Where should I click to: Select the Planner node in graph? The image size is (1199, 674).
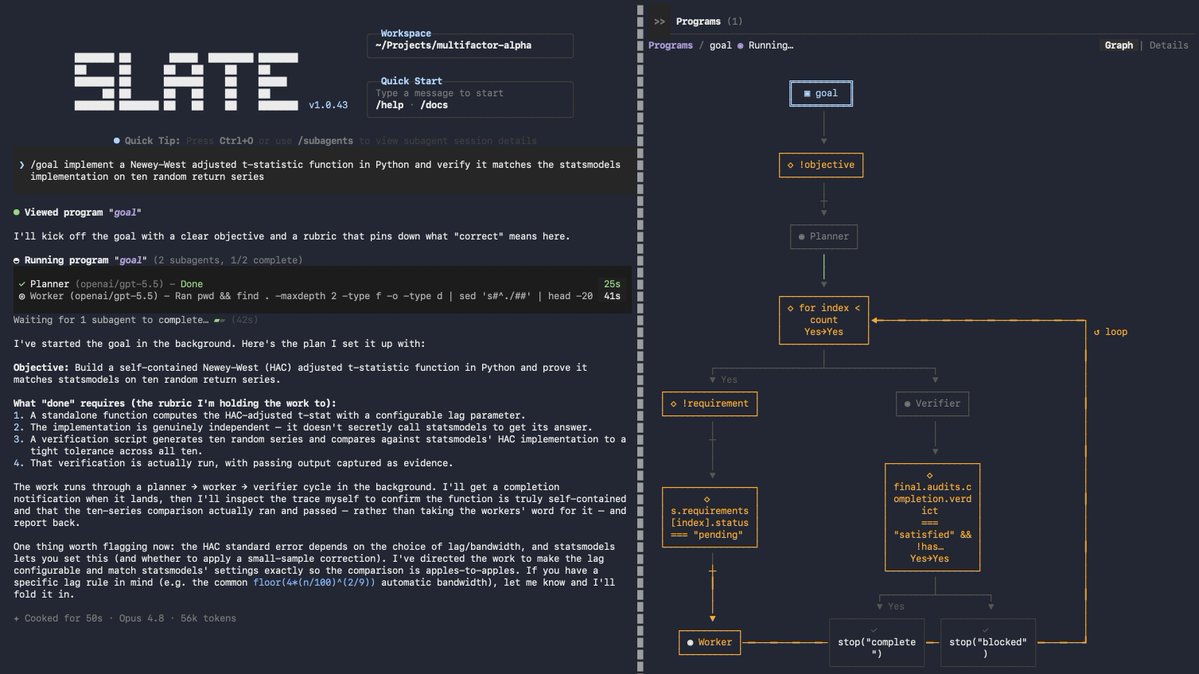coord(824,236)
